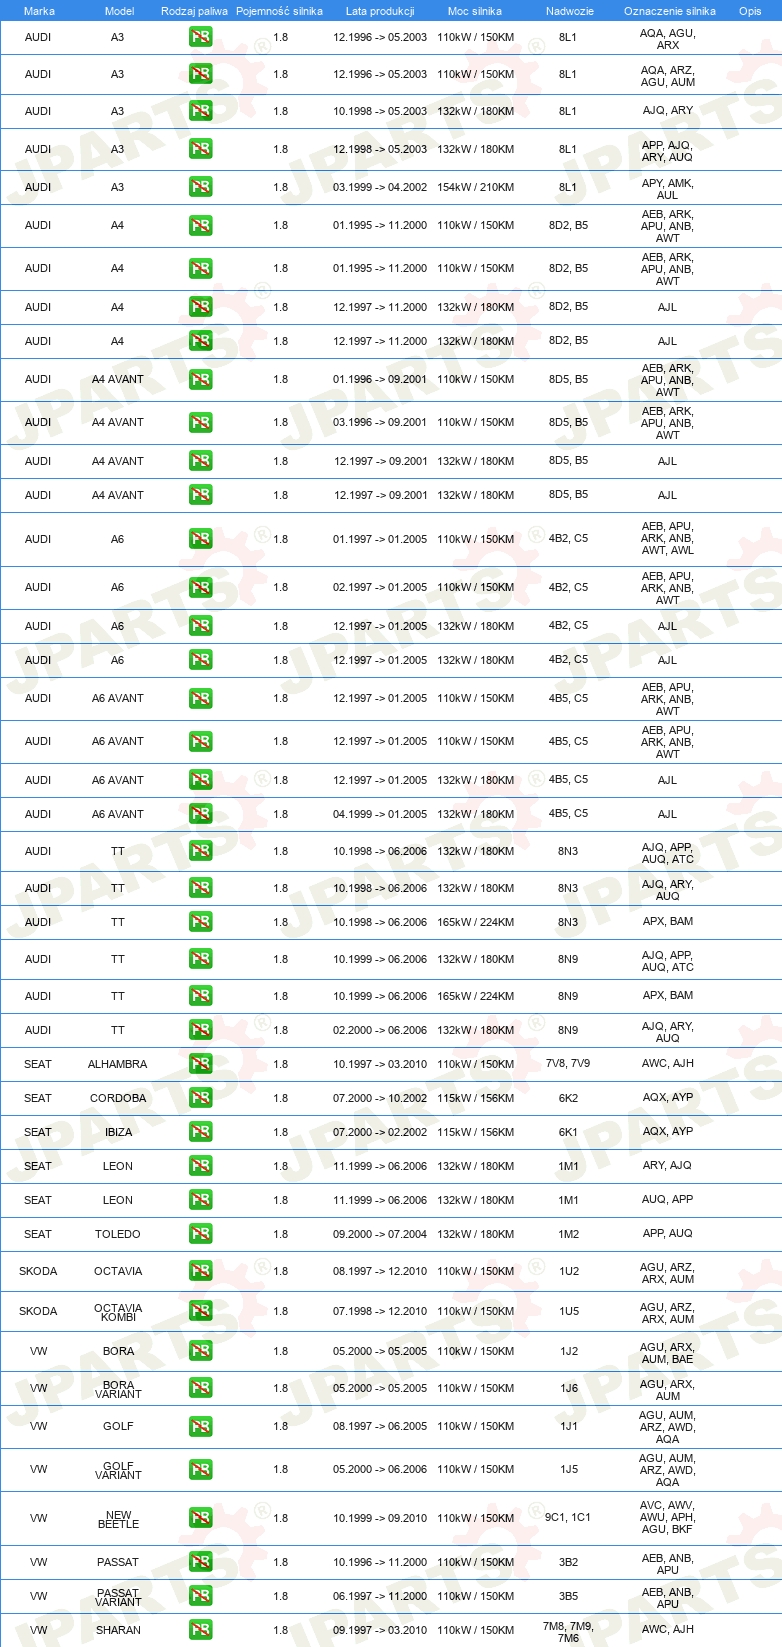Click the fuel icon in the A4 AVANT 01.1996 -> 09.2001 row
The image size is (782, 1647).
point(201,379)
